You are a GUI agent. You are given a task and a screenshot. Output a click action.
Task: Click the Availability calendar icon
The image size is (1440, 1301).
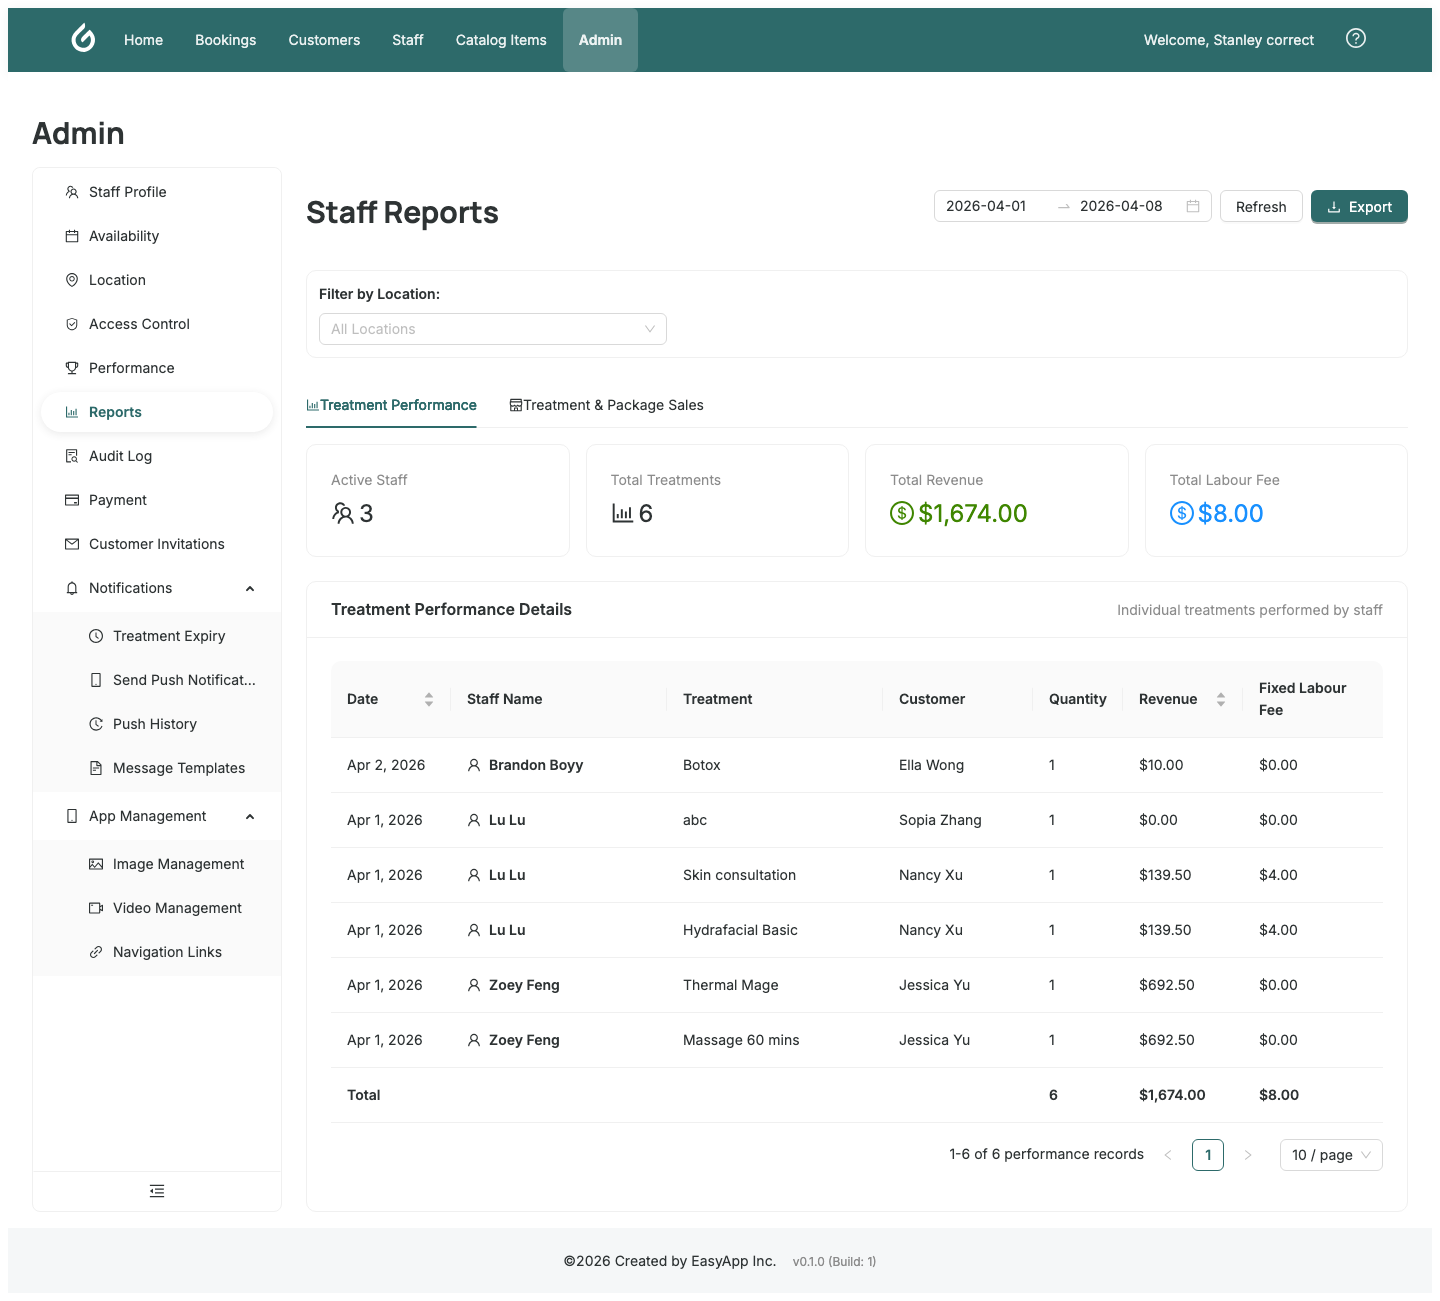point(72,236)
